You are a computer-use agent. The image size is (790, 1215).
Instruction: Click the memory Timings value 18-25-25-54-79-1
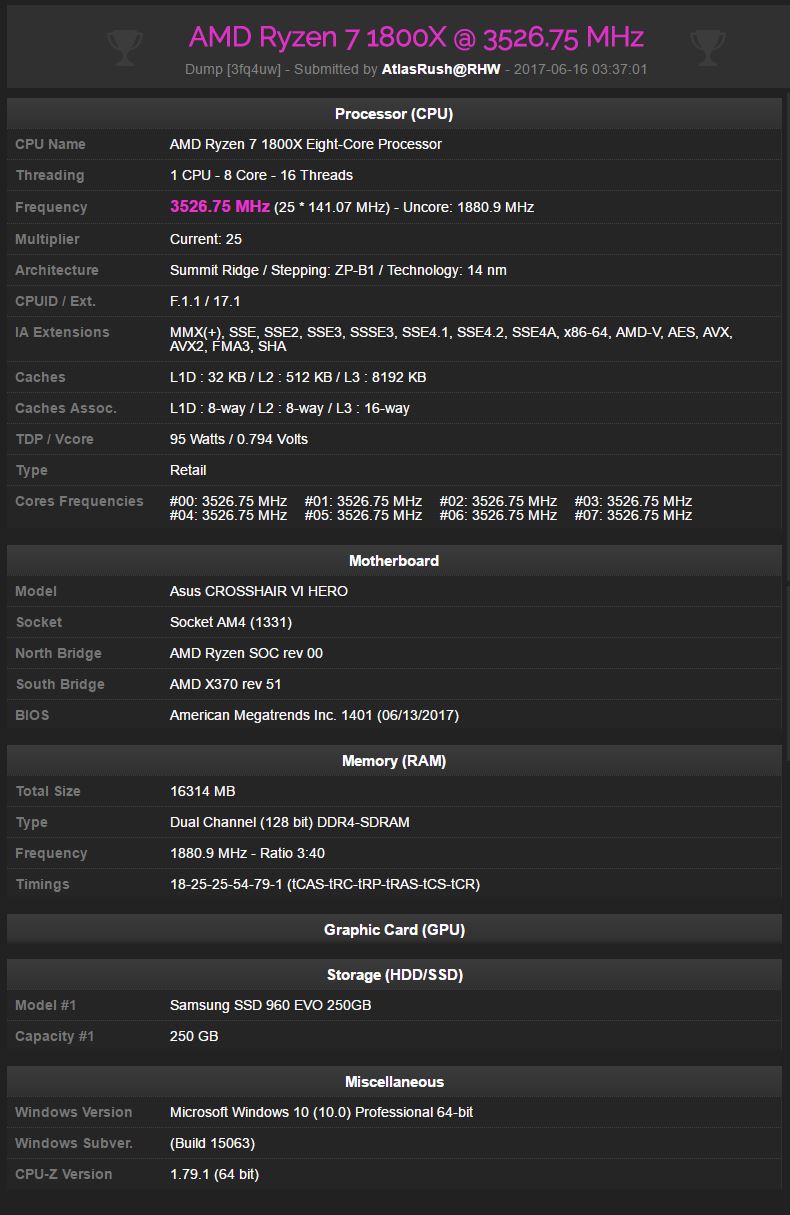point(227,884)
